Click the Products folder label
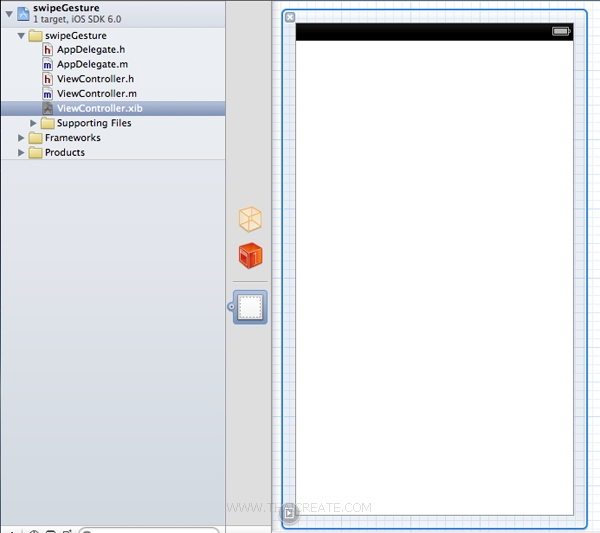Image resolution: width=600 pixels, height=533 pixels. click(65, 153)
